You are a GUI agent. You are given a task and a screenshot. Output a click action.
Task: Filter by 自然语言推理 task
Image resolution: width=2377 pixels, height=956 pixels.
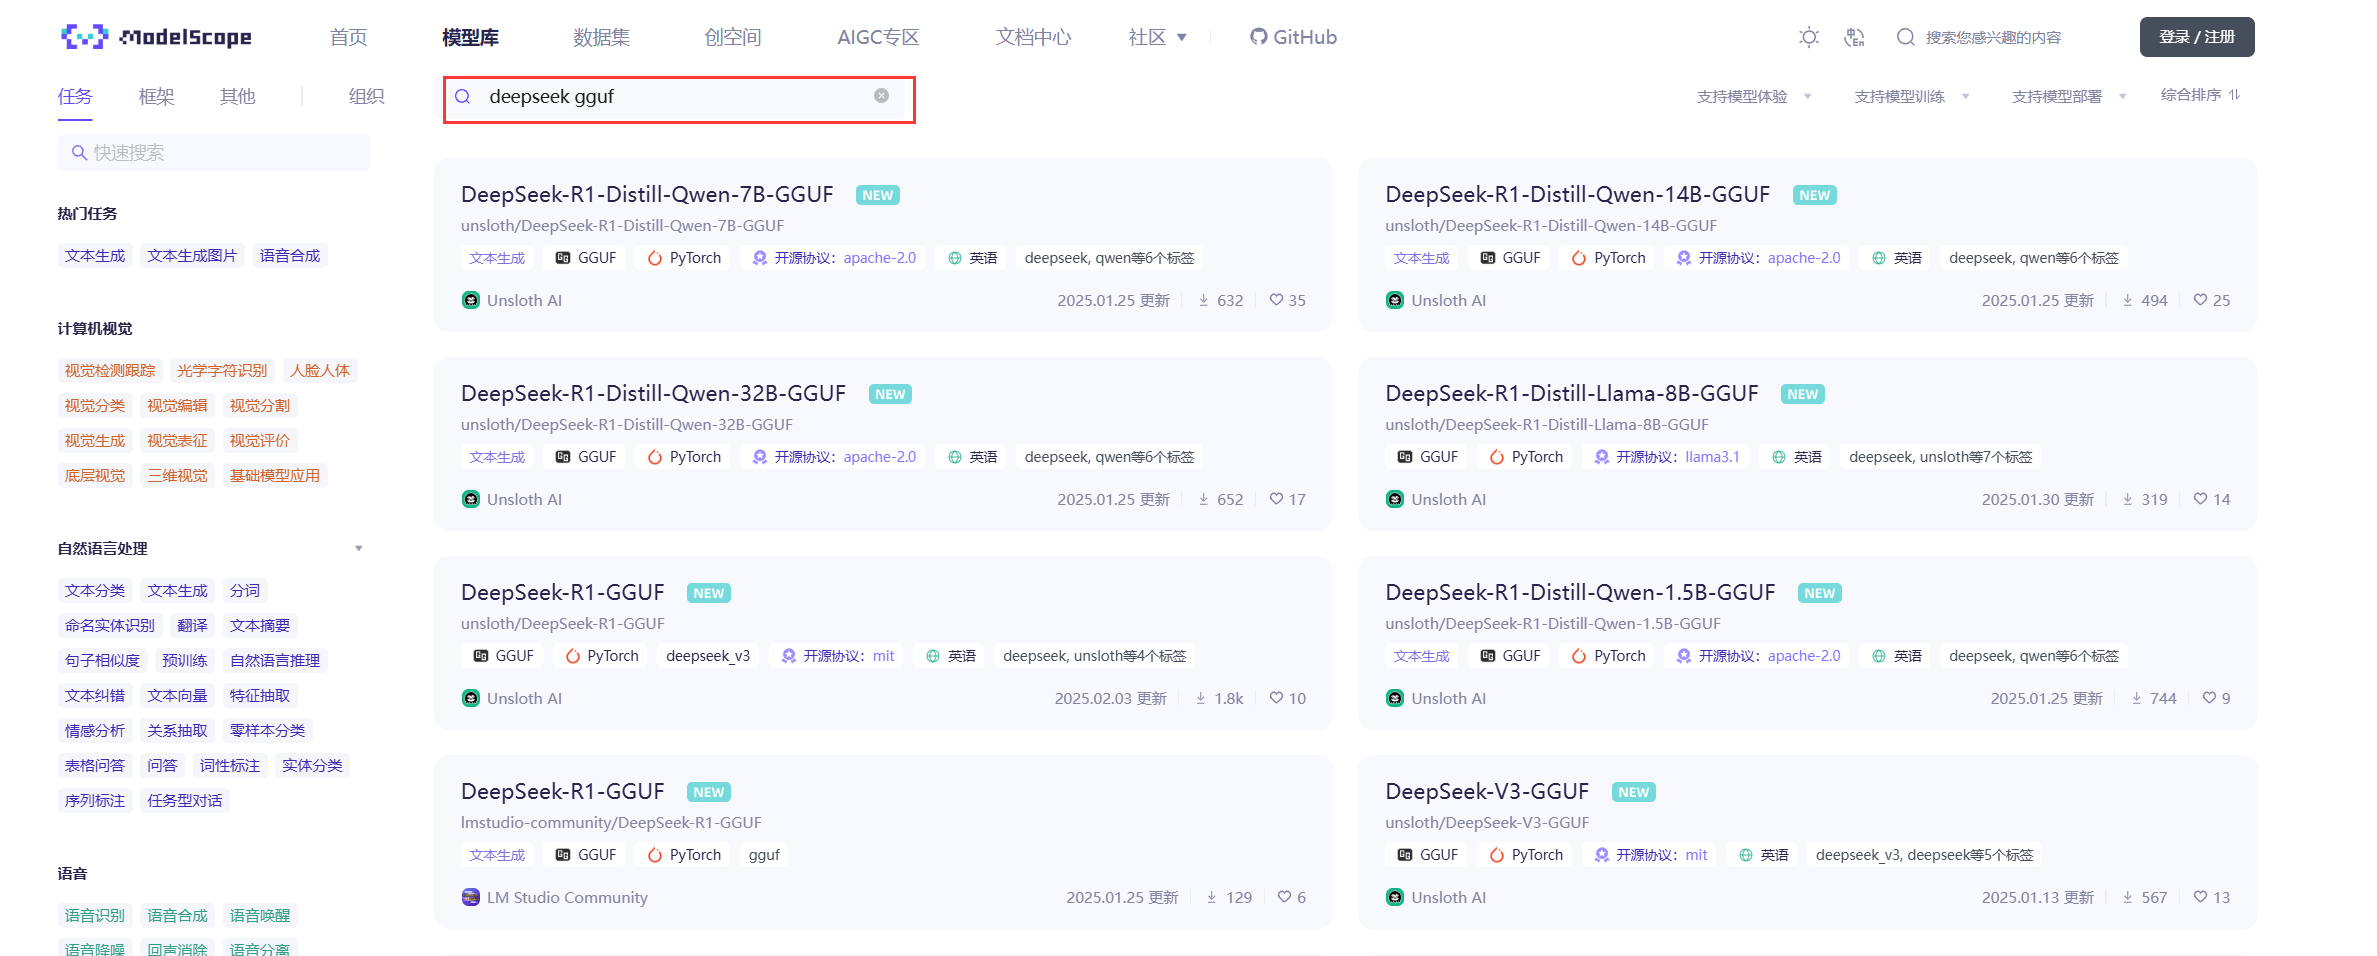click(x=275, y=661)
